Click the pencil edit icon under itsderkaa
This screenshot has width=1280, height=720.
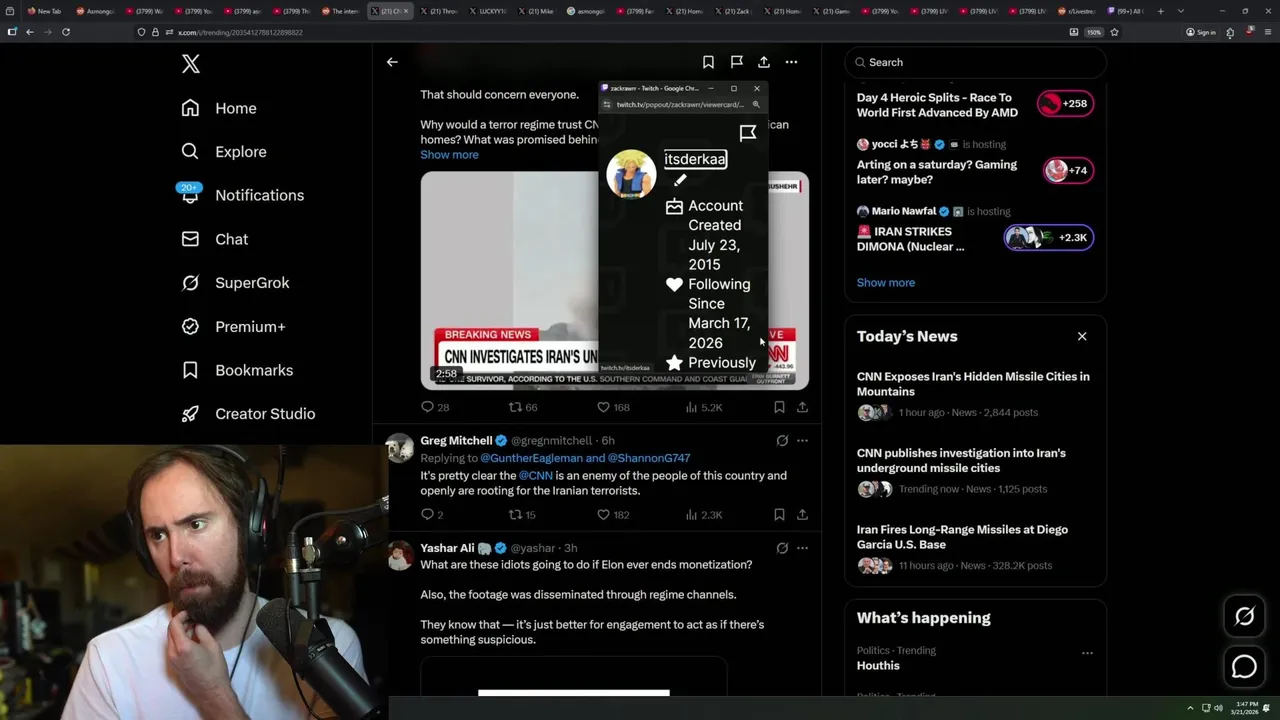tap(680, 181)
